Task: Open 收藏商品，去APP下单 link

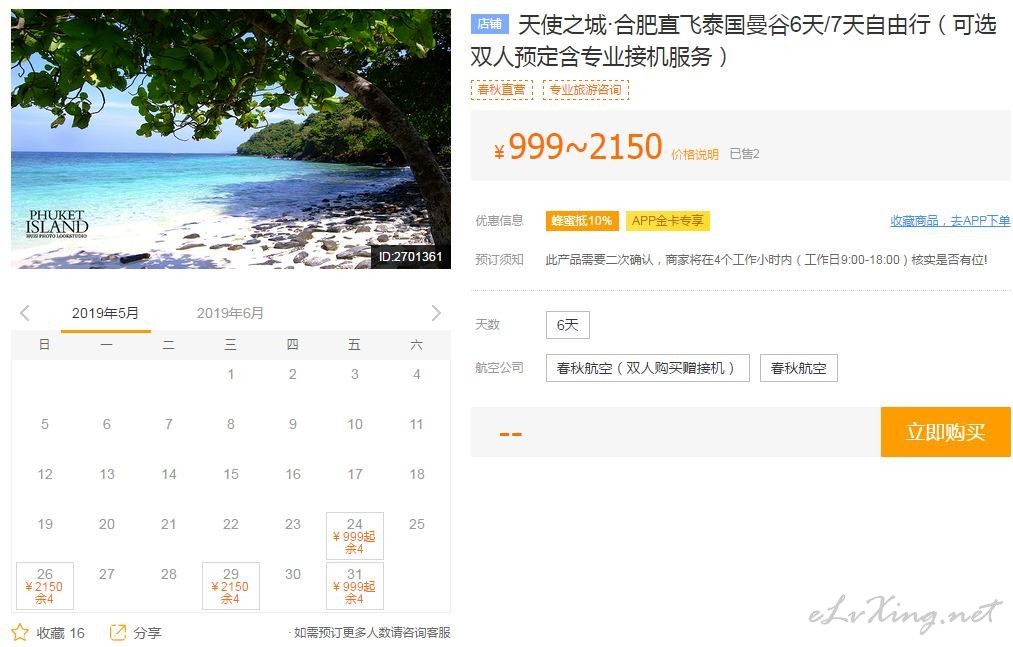Action: [950, 220]
